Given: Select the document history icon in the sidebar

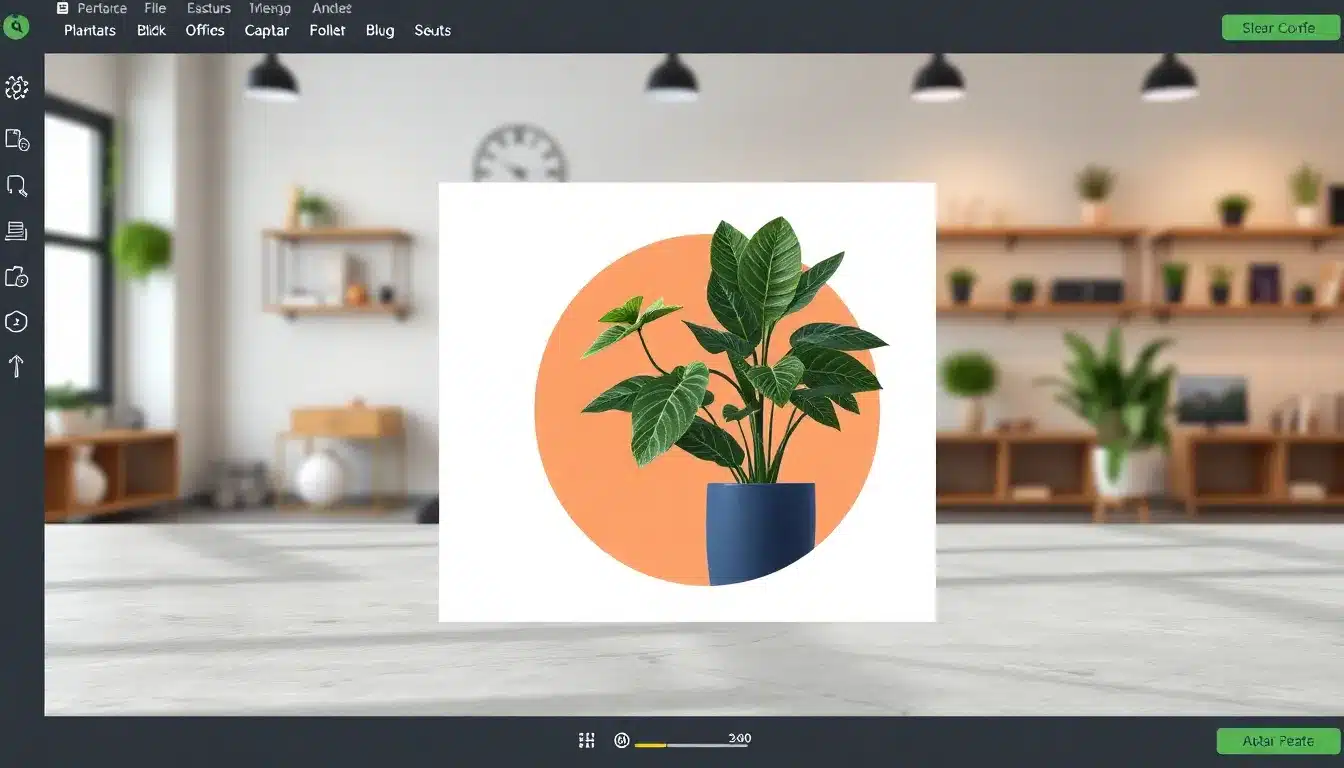Looking at the screenshot, I should click(17, 140).
